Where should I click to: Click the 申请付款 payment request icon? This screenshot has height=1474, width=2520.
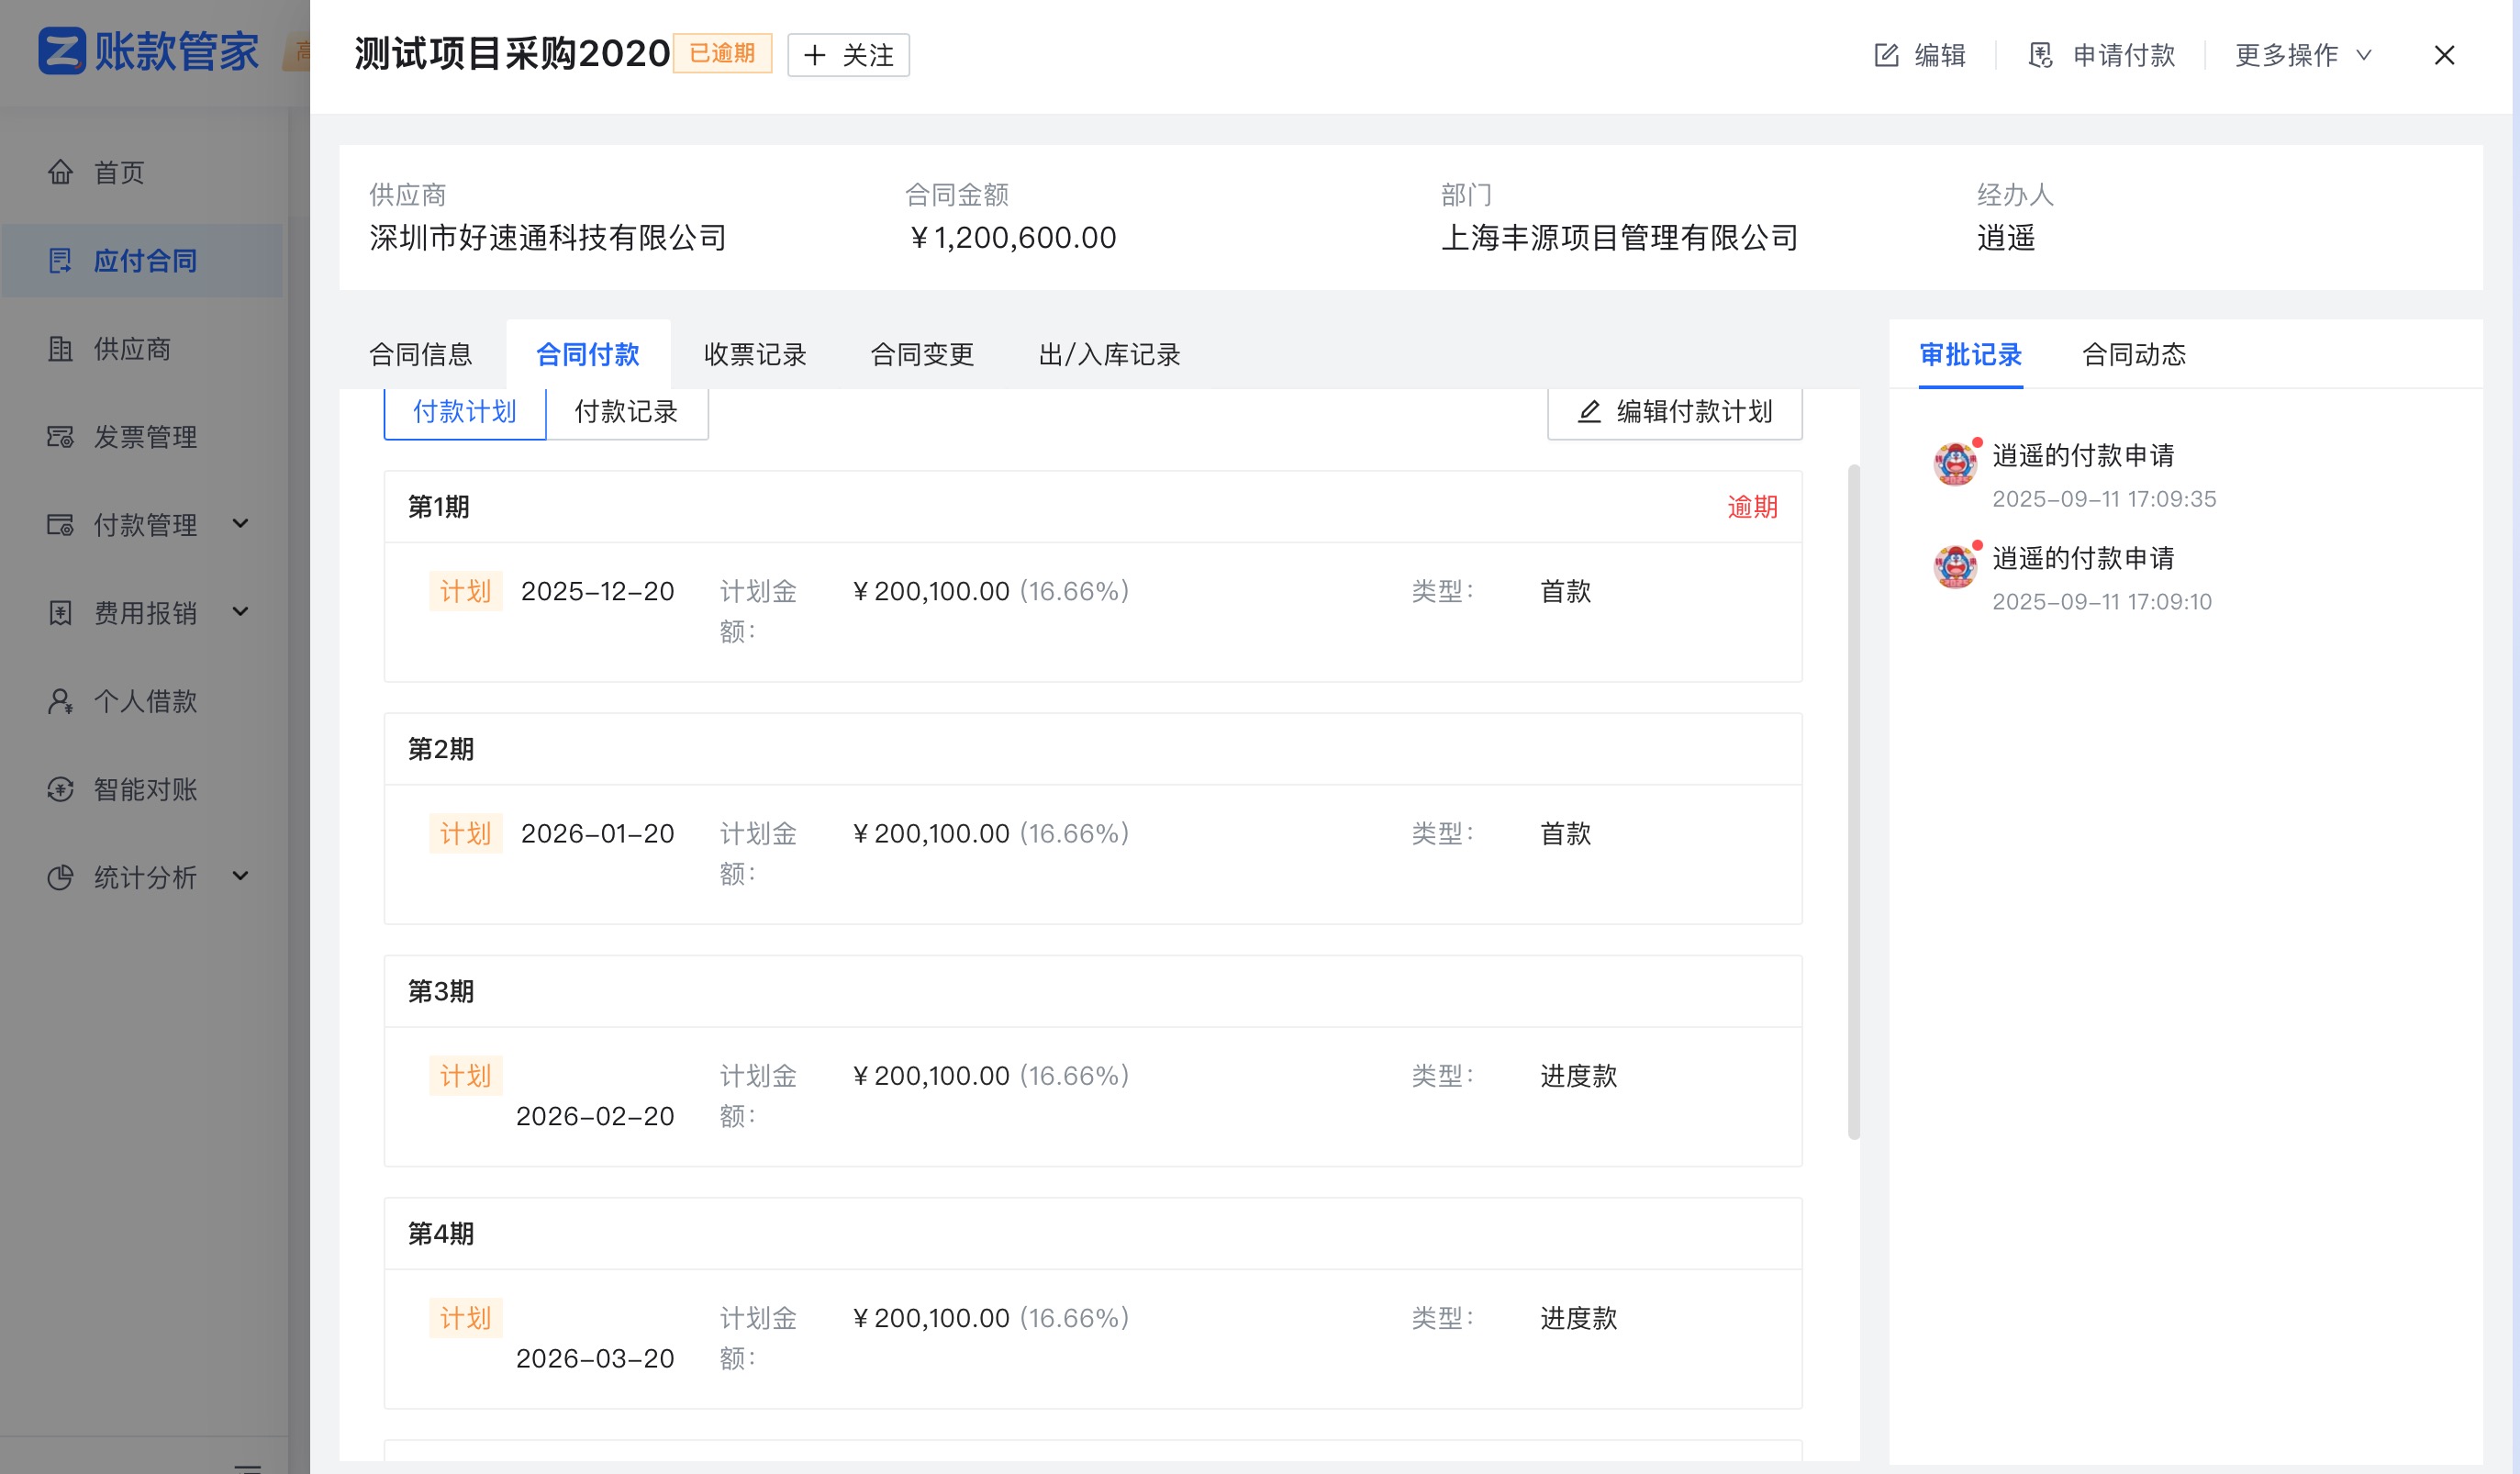(2040, 55)
